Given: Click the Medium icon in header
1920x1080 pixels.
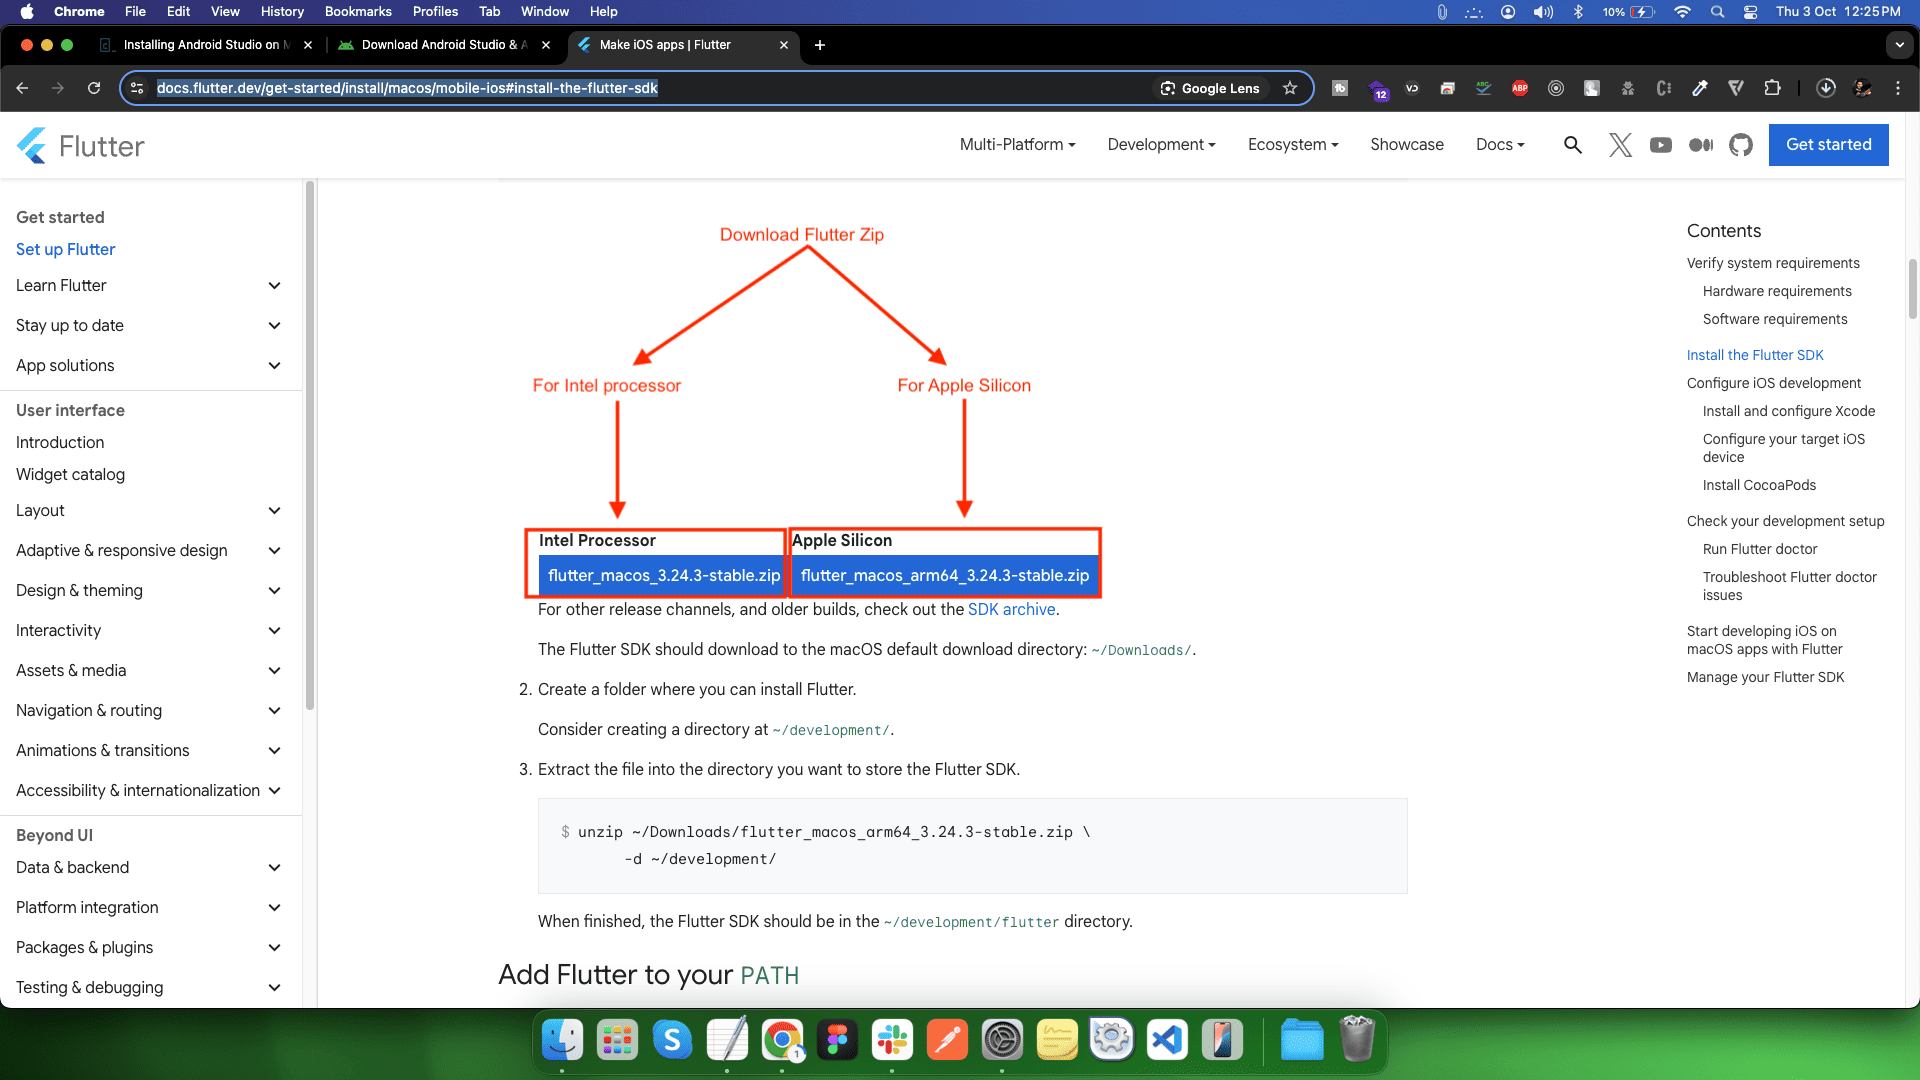Looking at the screenshot, I should [x=1701, y=145].
